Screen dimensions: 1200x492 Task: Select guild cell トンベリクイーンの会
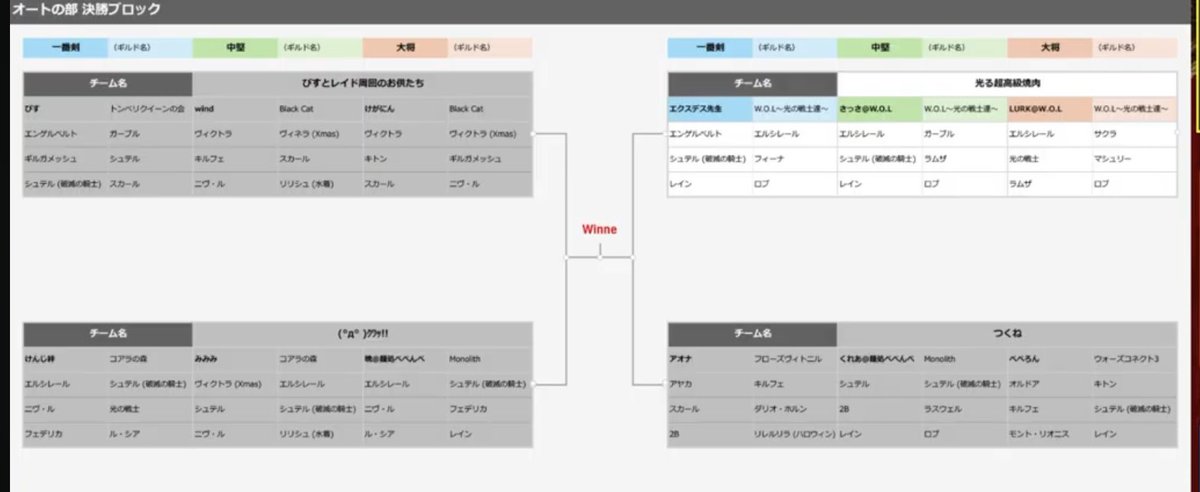(147, 108)
